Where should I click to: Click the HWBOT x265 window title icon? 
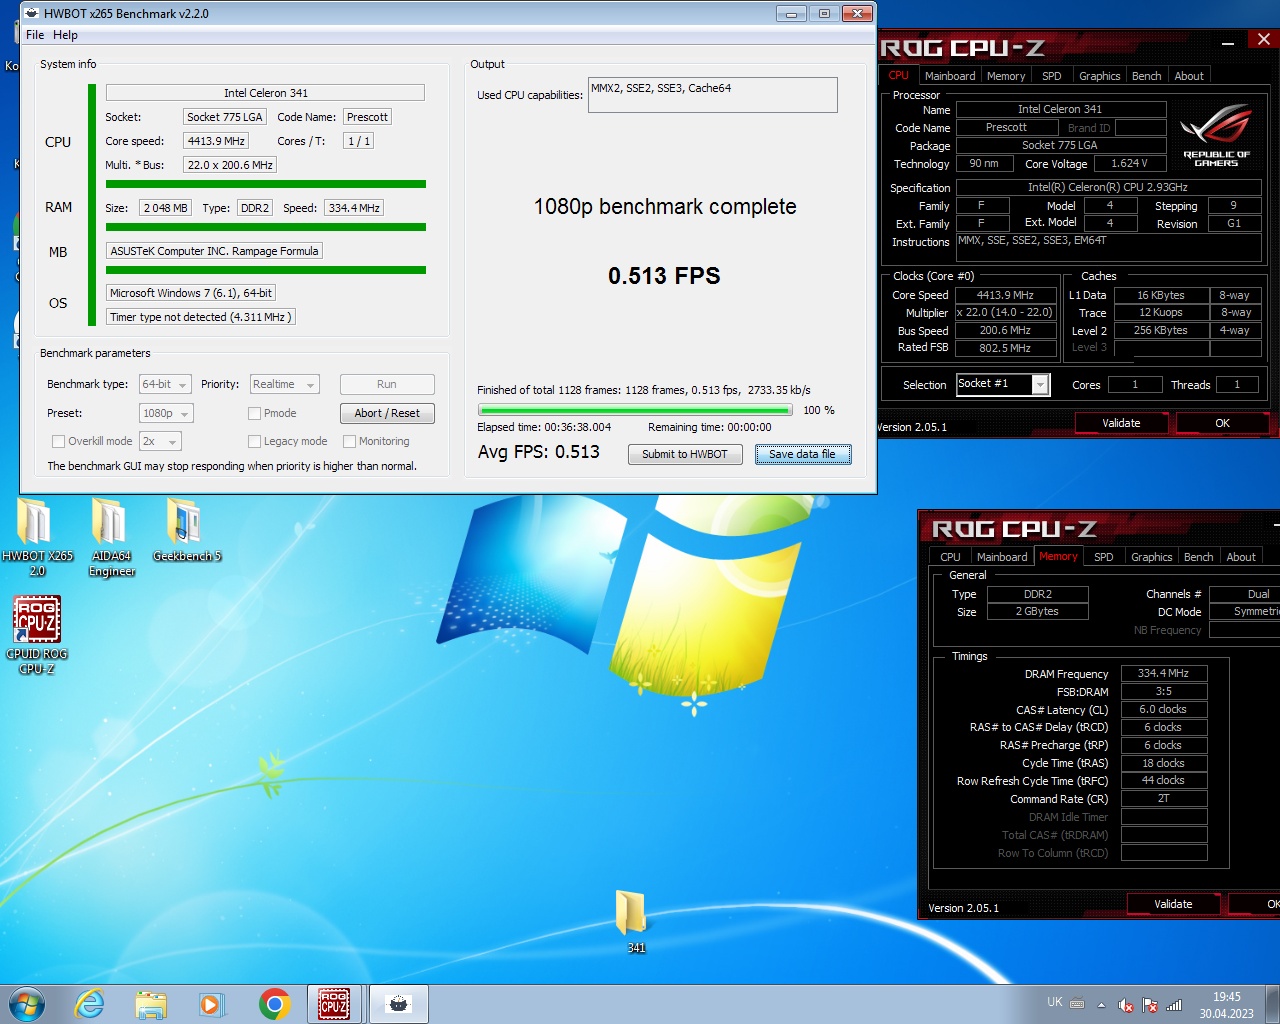click(32, 14)
